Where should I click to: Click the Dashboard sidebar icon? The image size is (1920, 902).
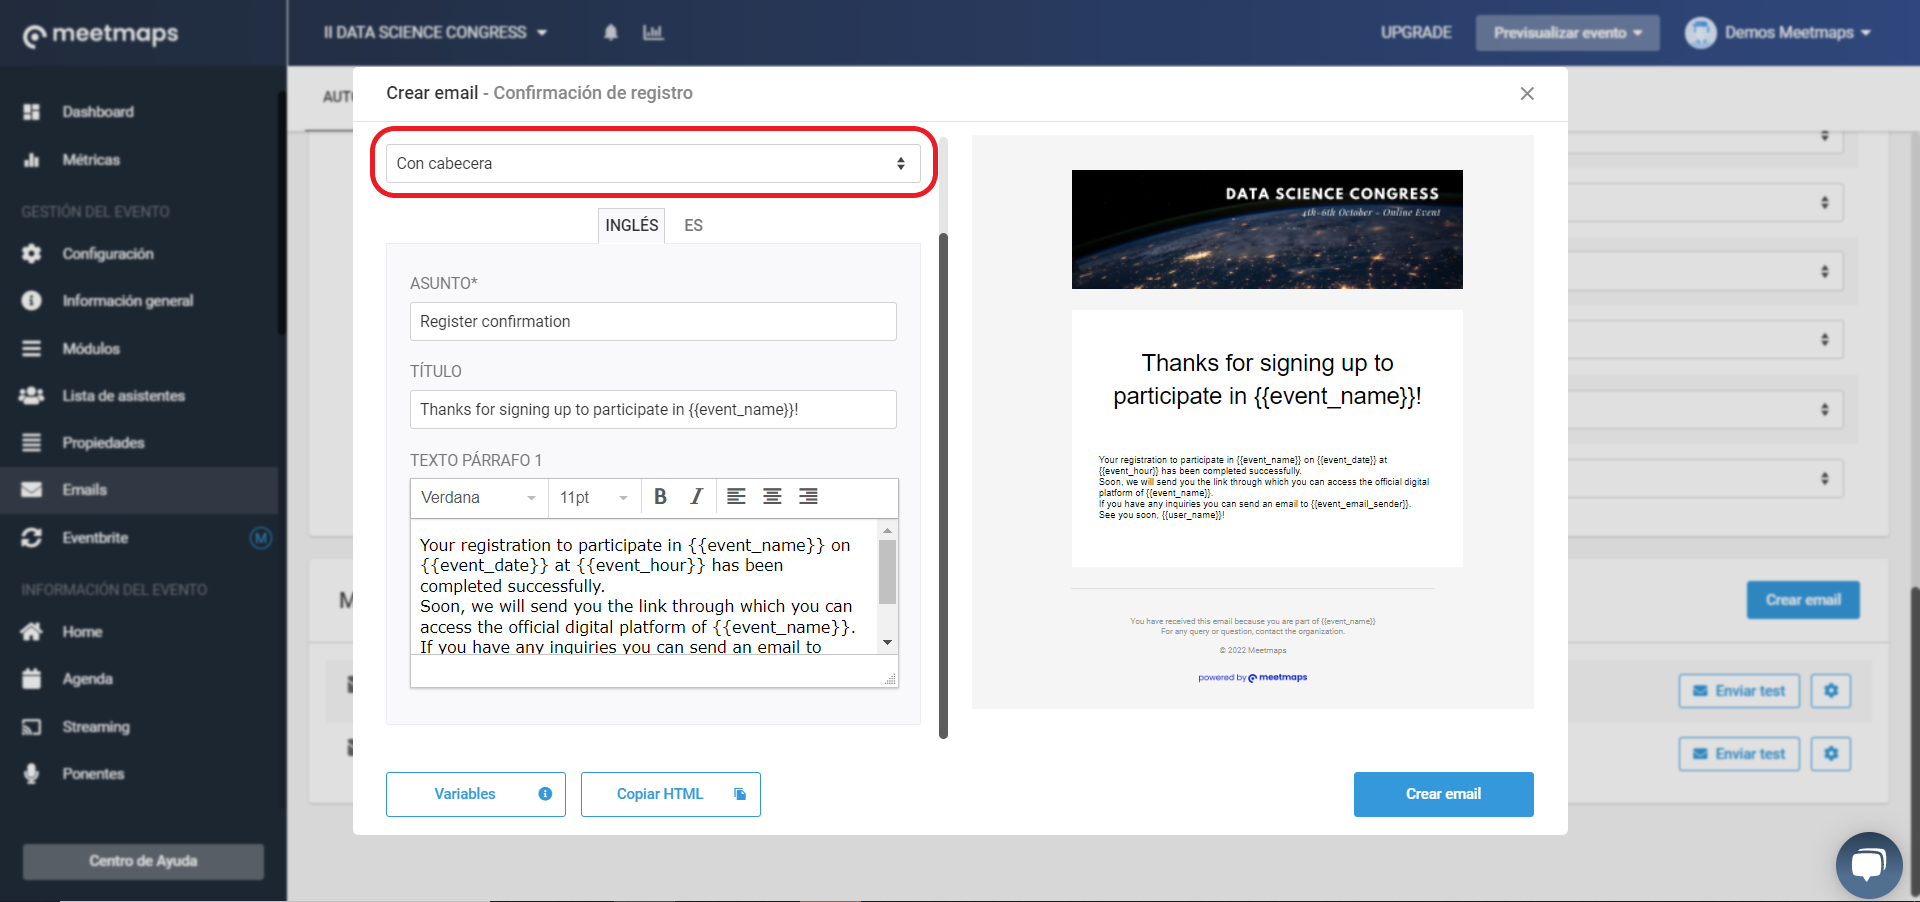click(32, 112)
